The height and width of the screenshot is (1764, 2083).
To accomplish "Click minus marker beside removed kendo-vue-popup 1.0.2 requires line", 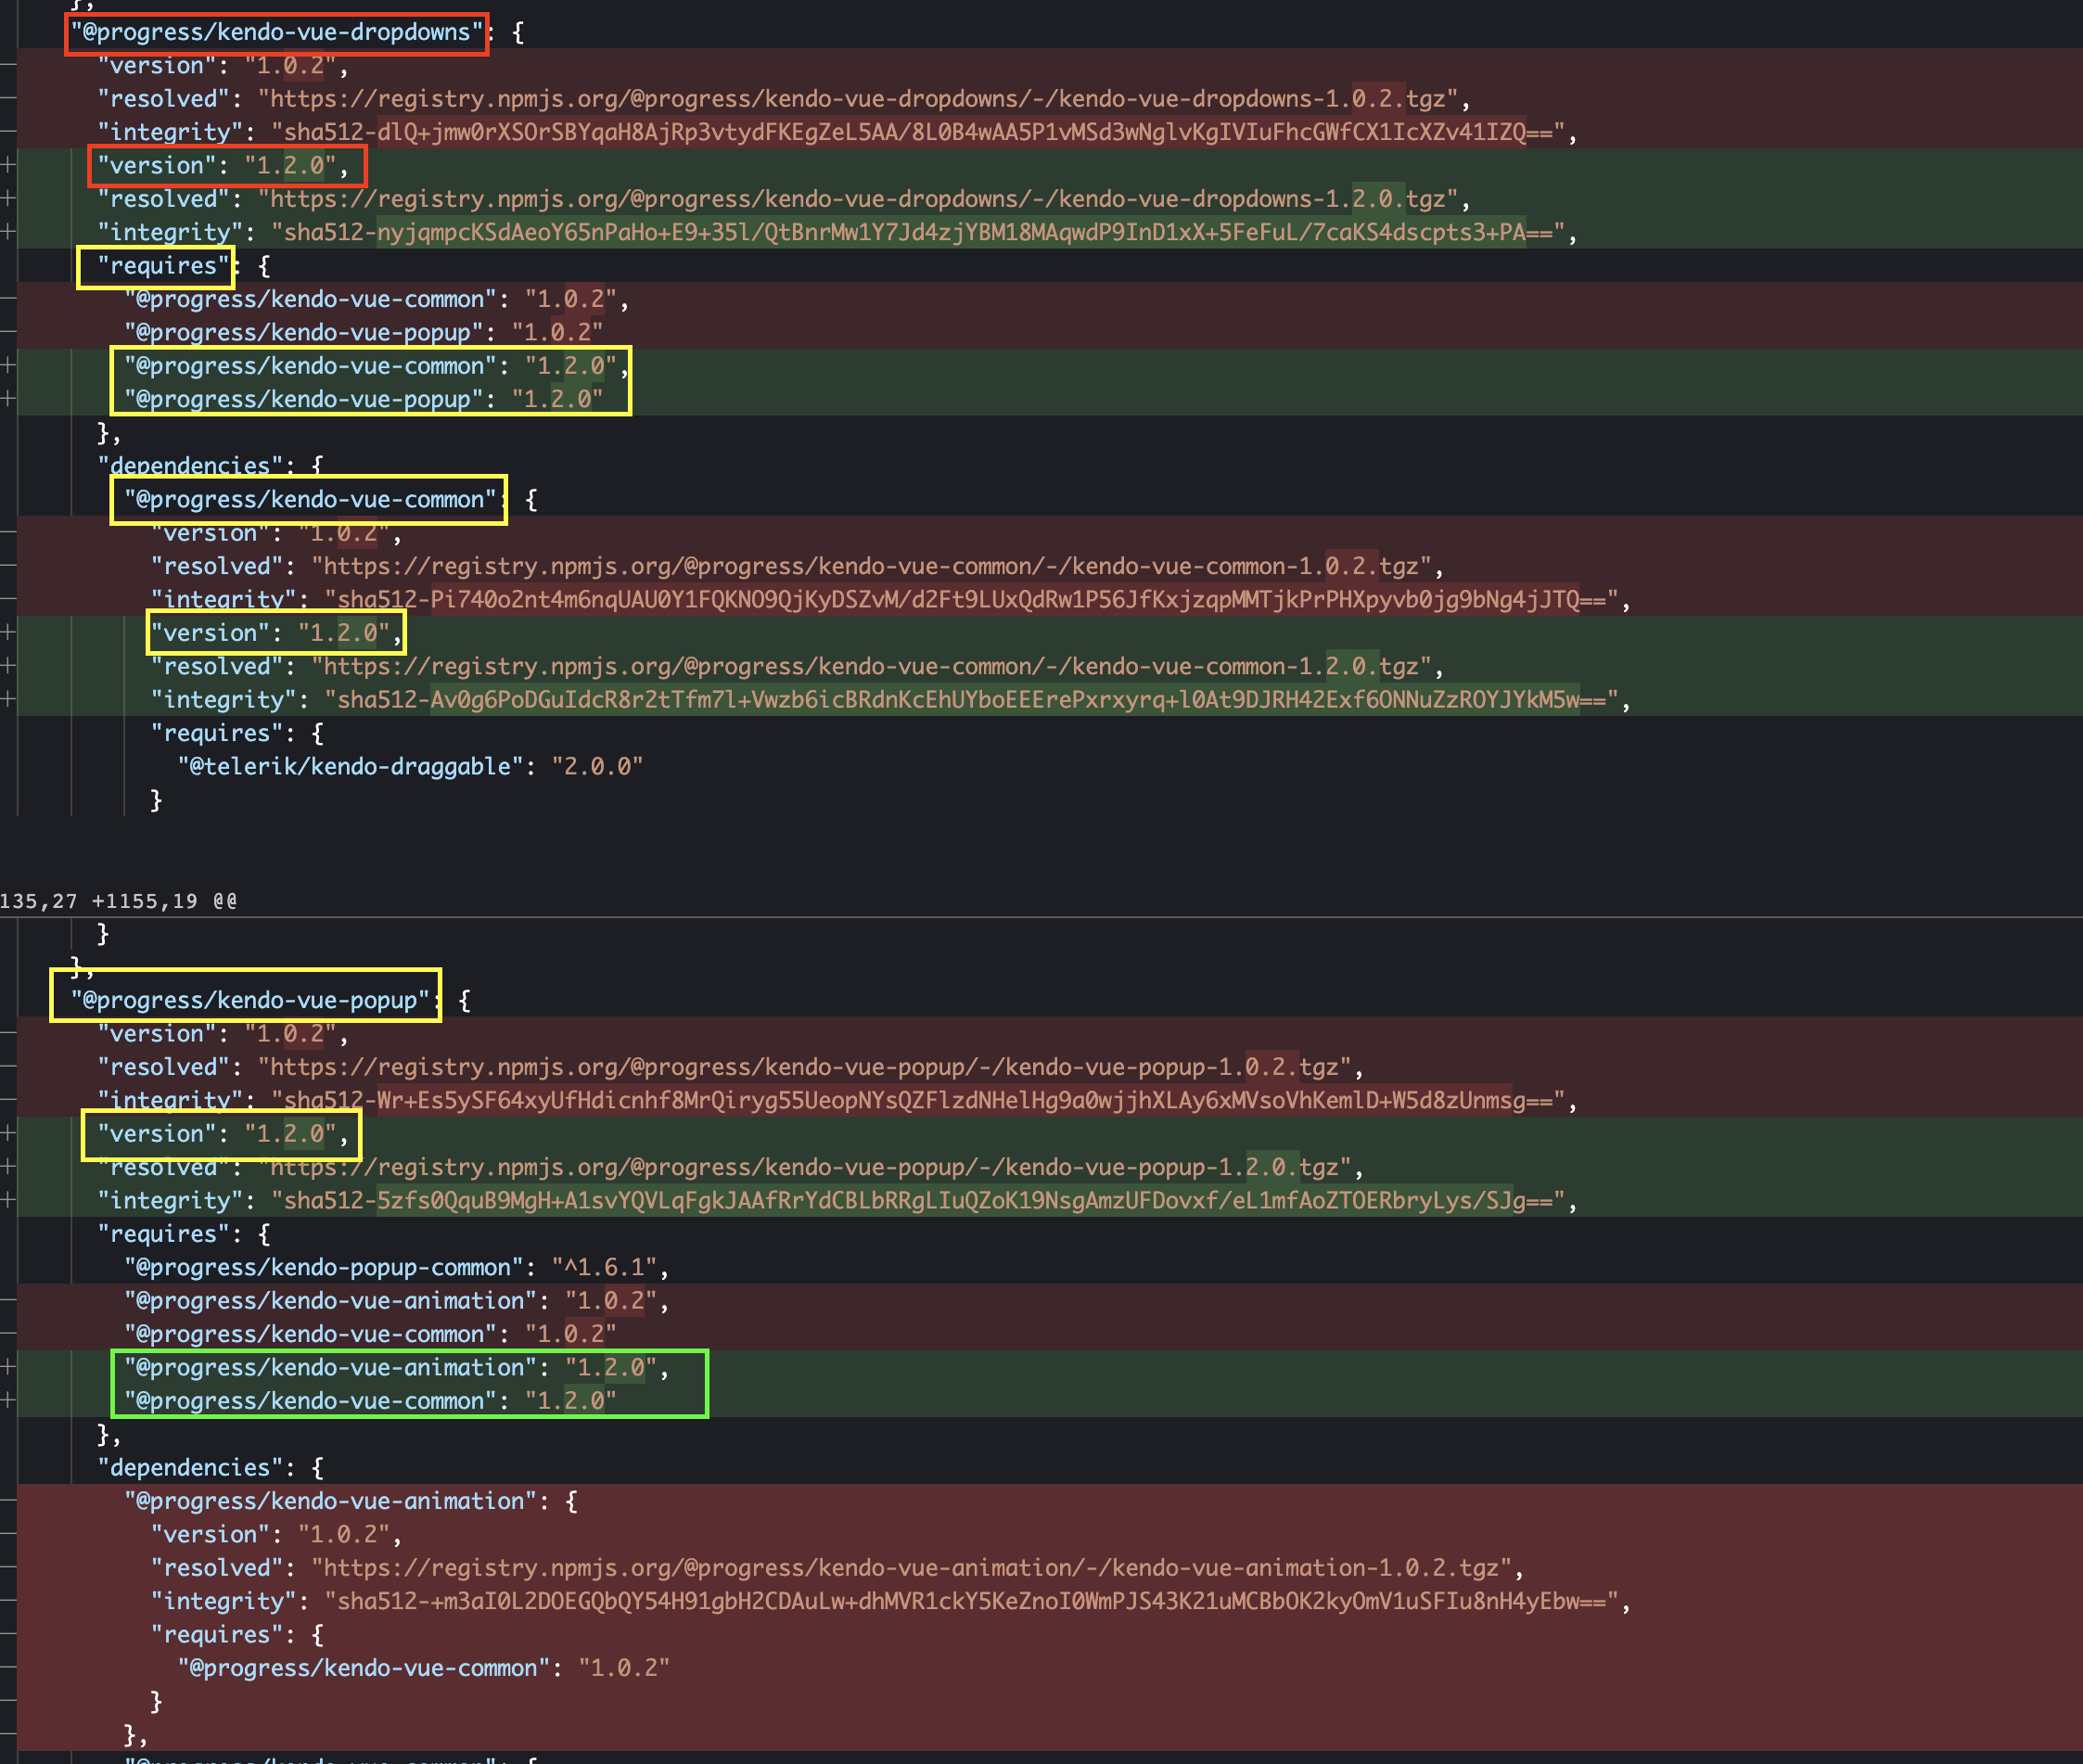I will [8, 332].
